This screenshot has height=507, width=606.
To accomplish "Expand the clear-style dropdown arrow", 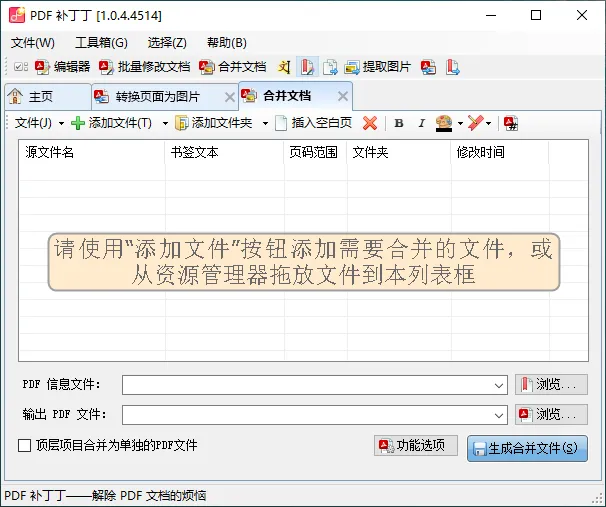I will 489,124.
